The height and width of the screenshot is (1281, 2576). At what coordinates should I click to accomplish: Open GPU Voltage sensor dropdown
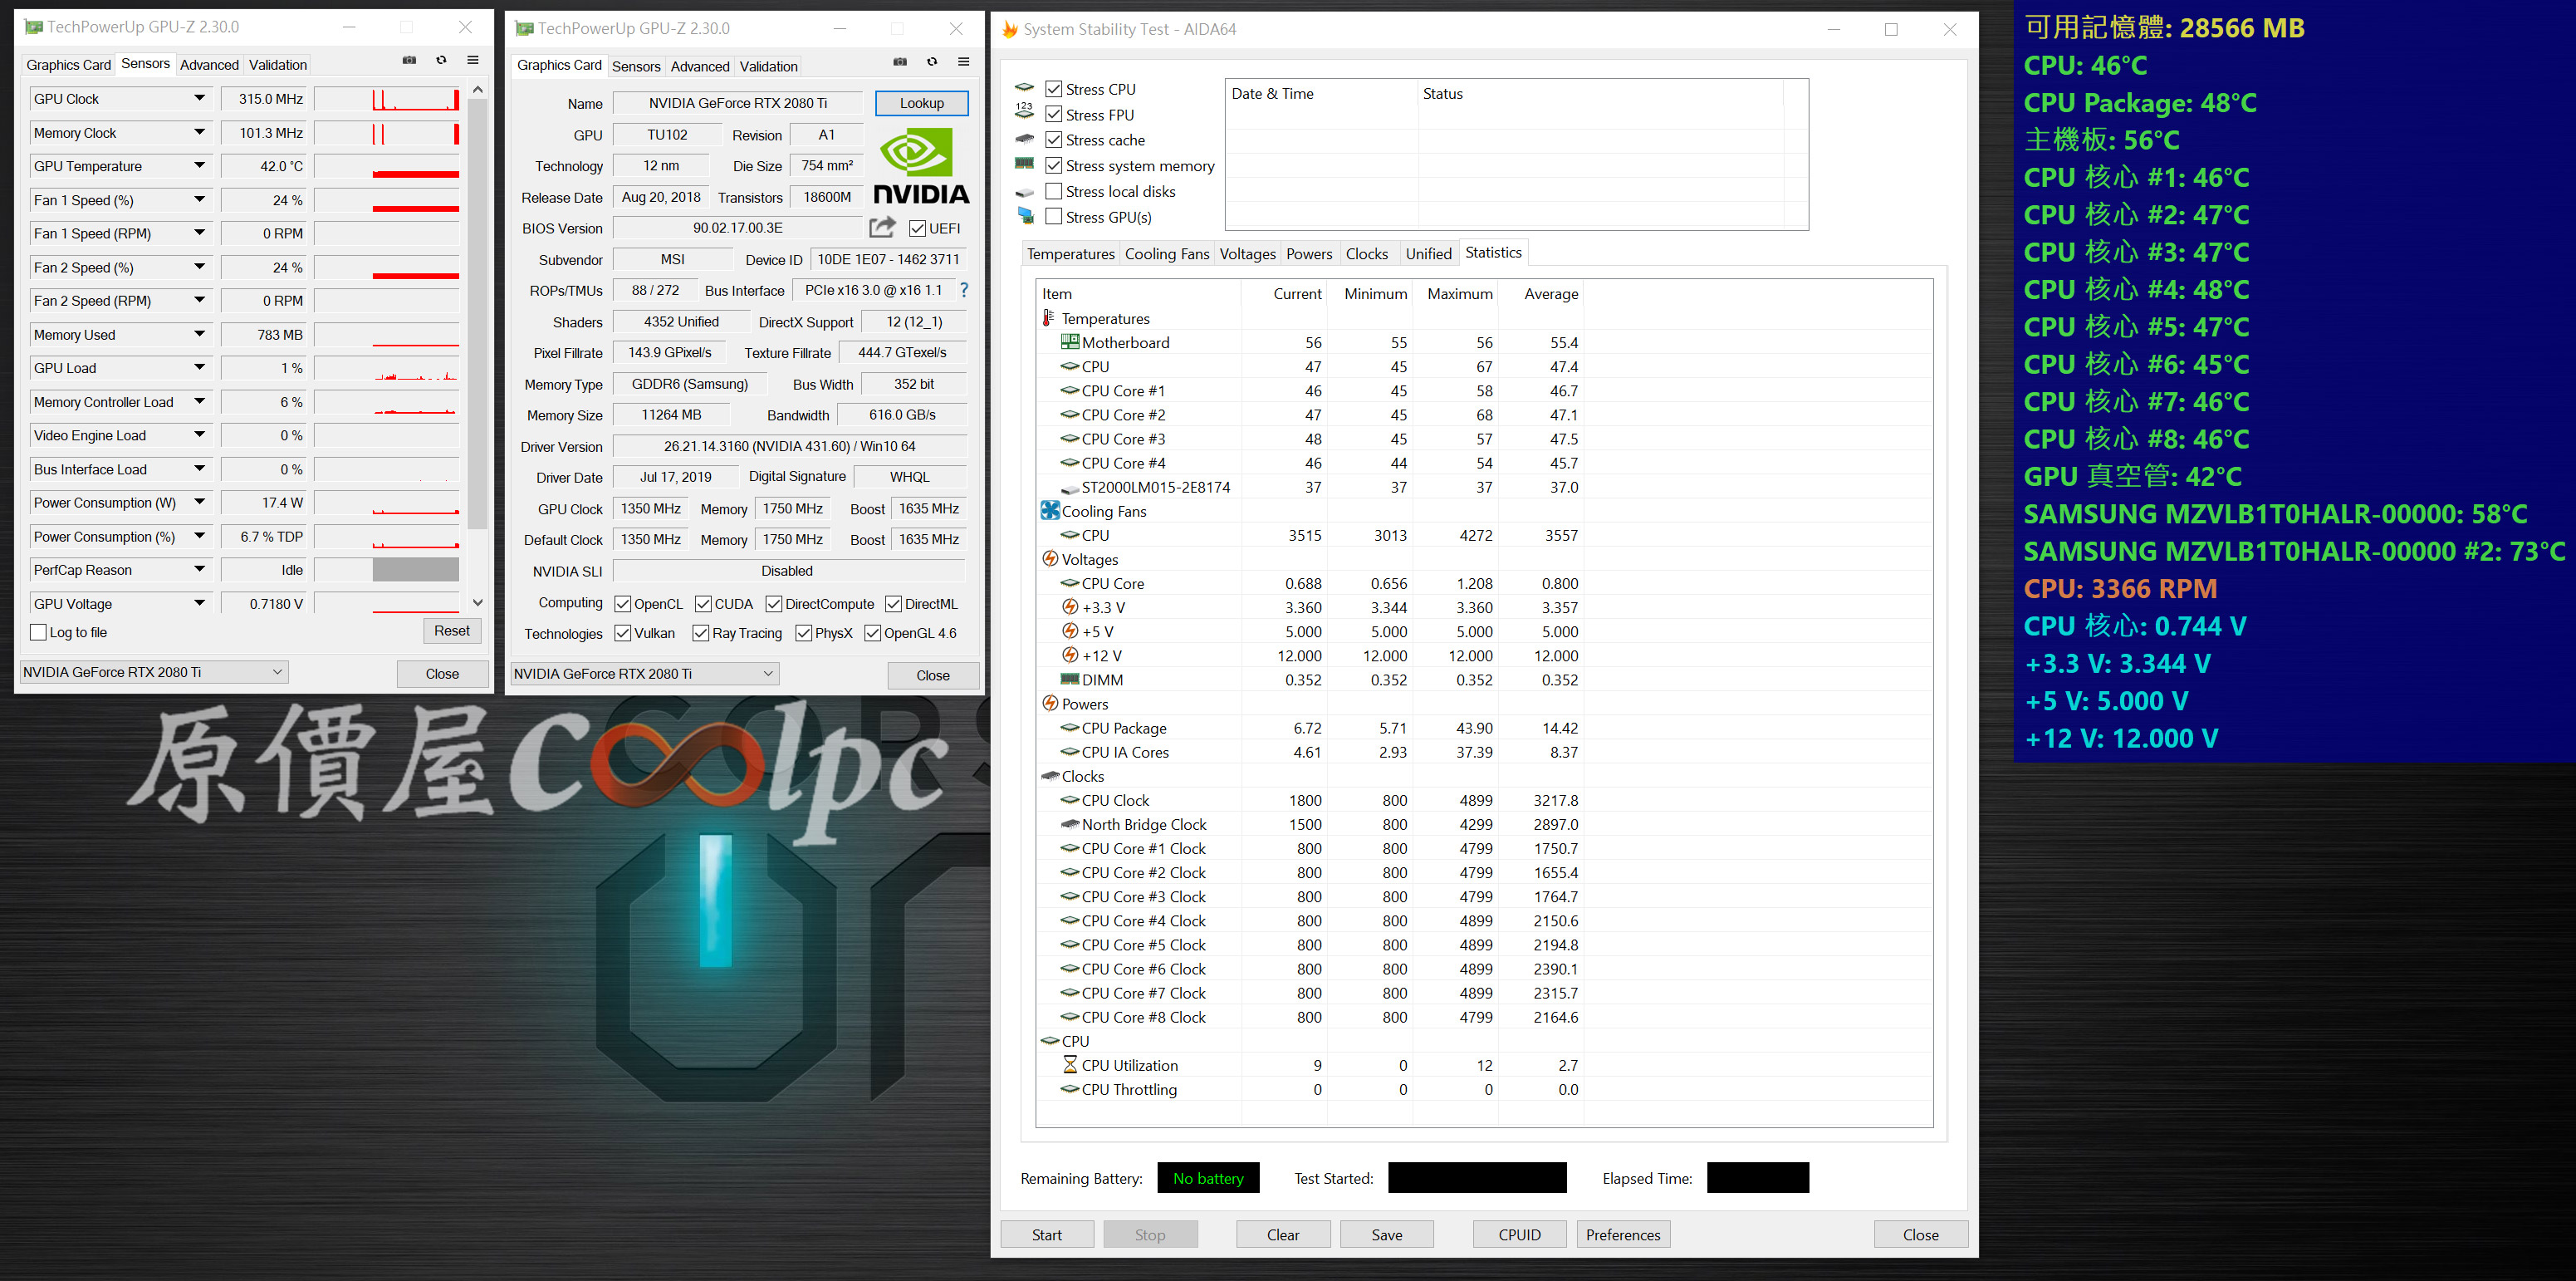[x=199, y=603]
